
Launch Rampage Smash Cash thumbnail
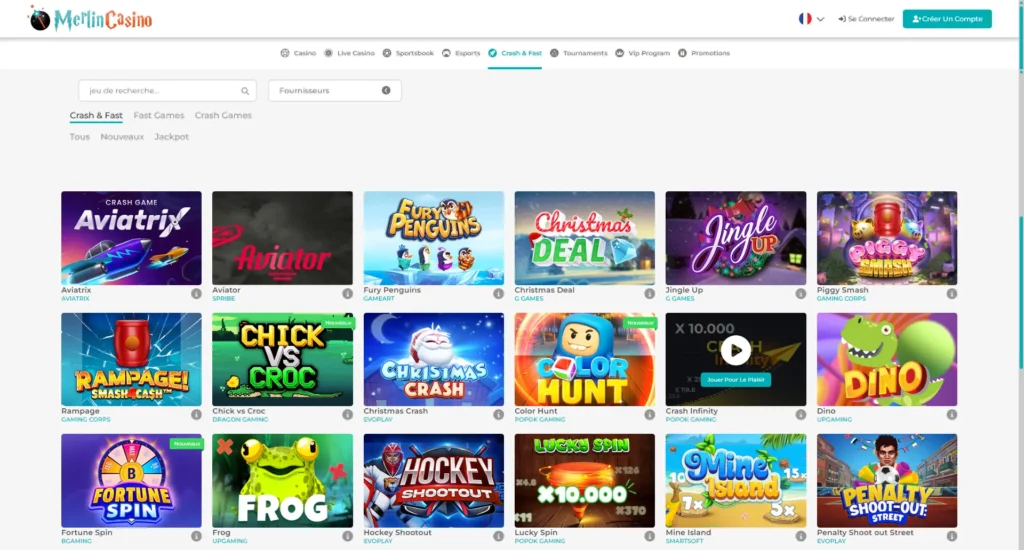point(131,359)
